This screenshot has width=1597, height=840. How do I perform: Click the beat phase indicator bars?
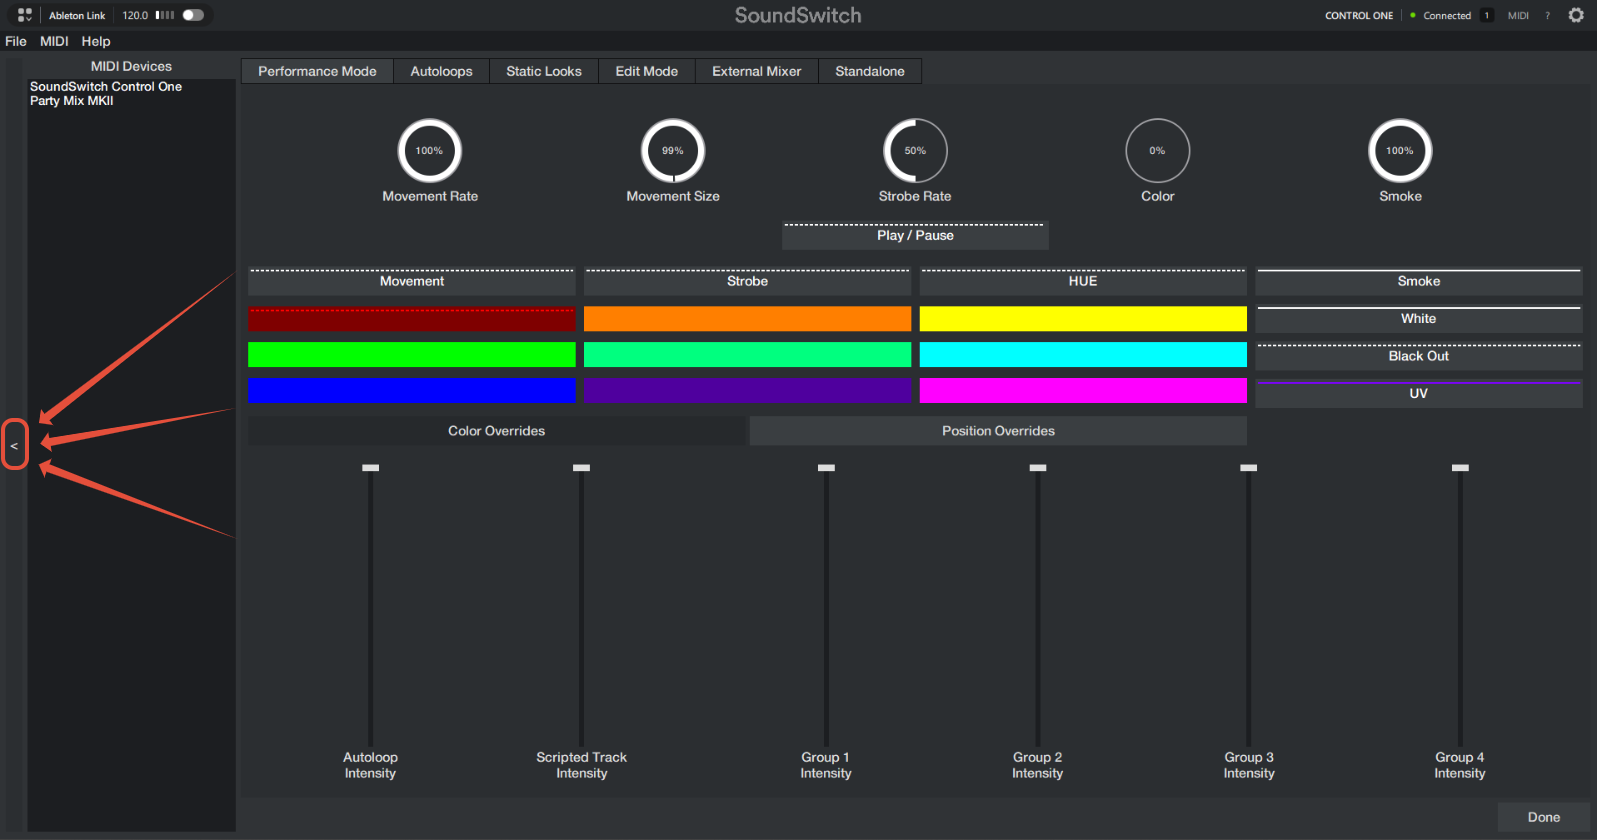click(x=165, y=15)
